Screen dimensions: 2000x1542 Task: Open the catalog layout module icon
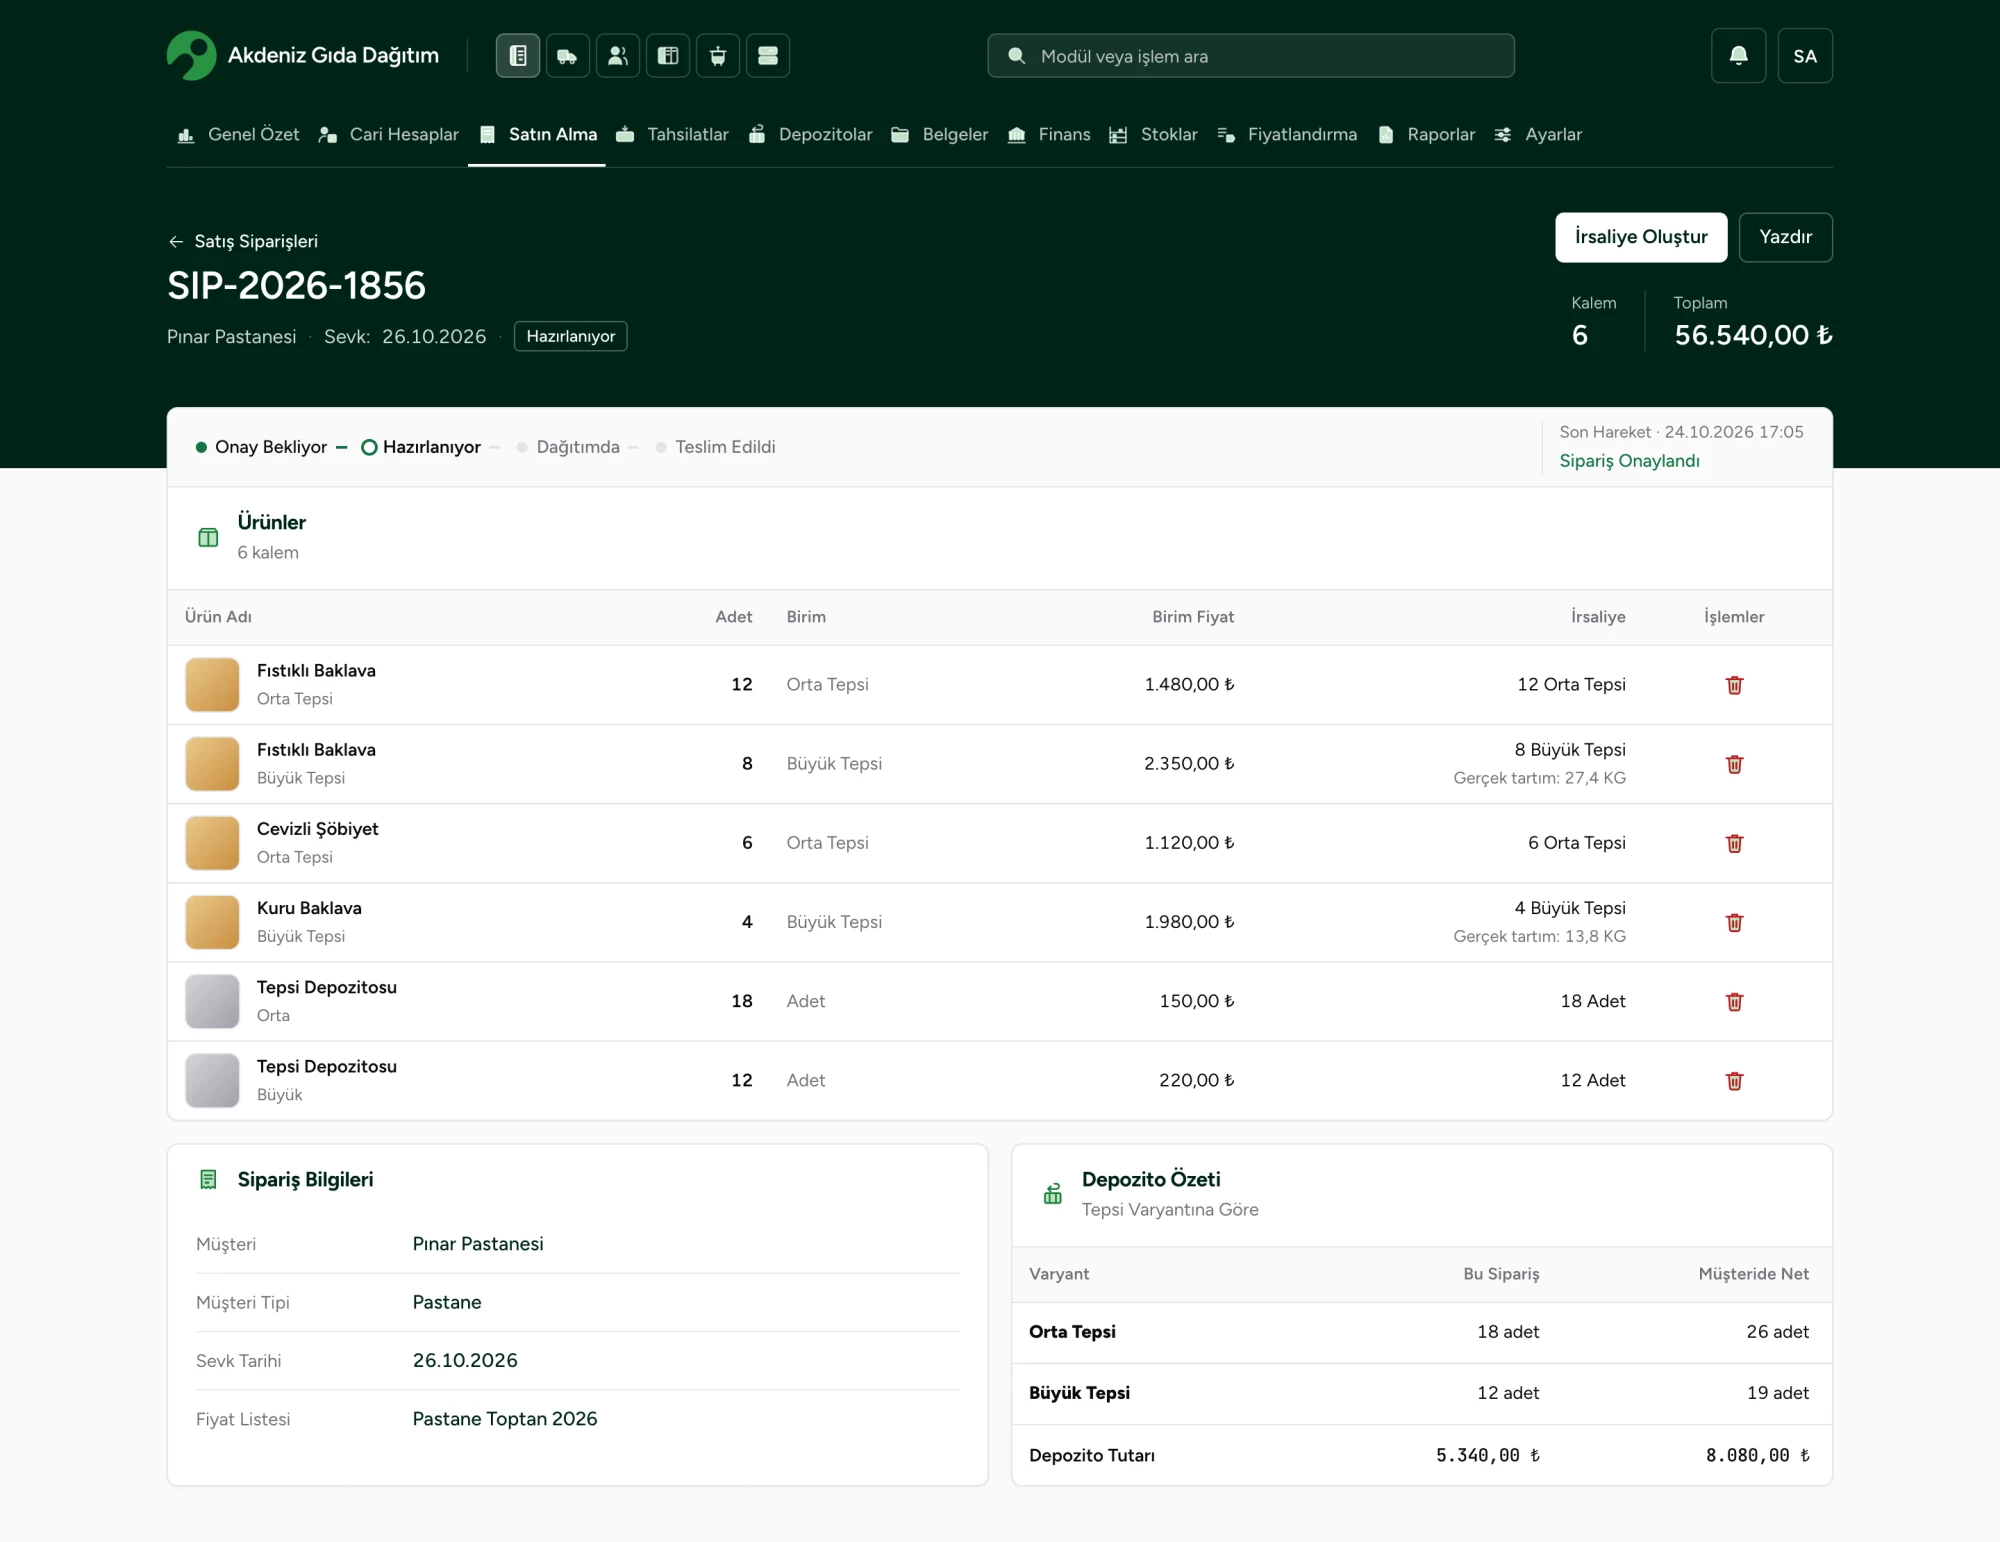click(x=668, y=56)
